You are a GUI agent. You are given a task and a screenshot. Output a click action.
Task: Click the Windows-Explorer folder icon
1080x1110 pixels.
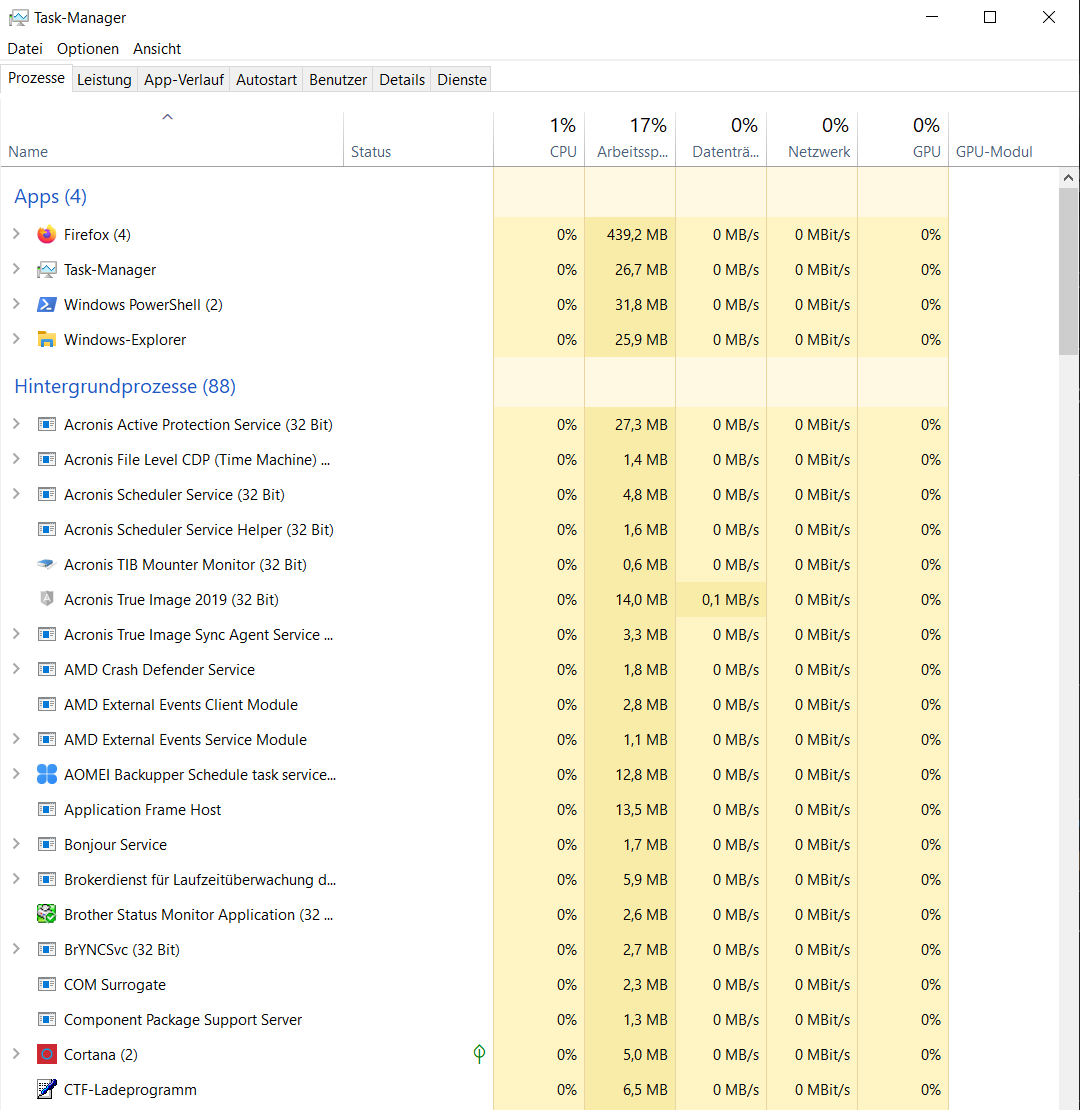[47, 340]
